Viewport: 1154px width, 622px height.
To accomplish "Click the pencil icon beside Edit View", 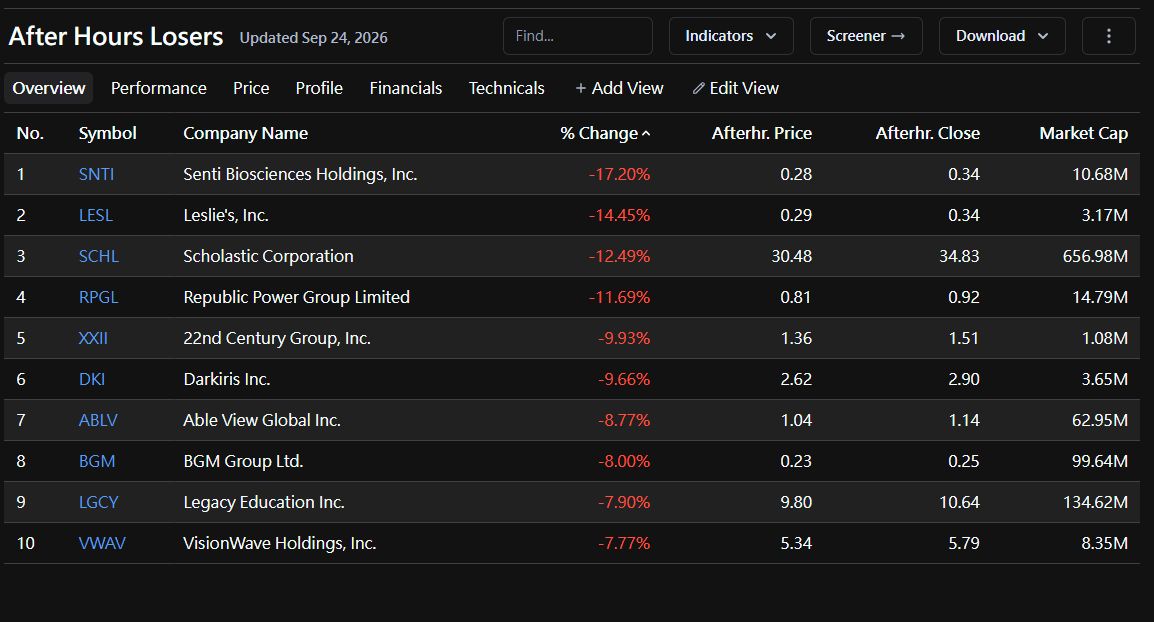I will pyautogui.click(x=698, y=88).
